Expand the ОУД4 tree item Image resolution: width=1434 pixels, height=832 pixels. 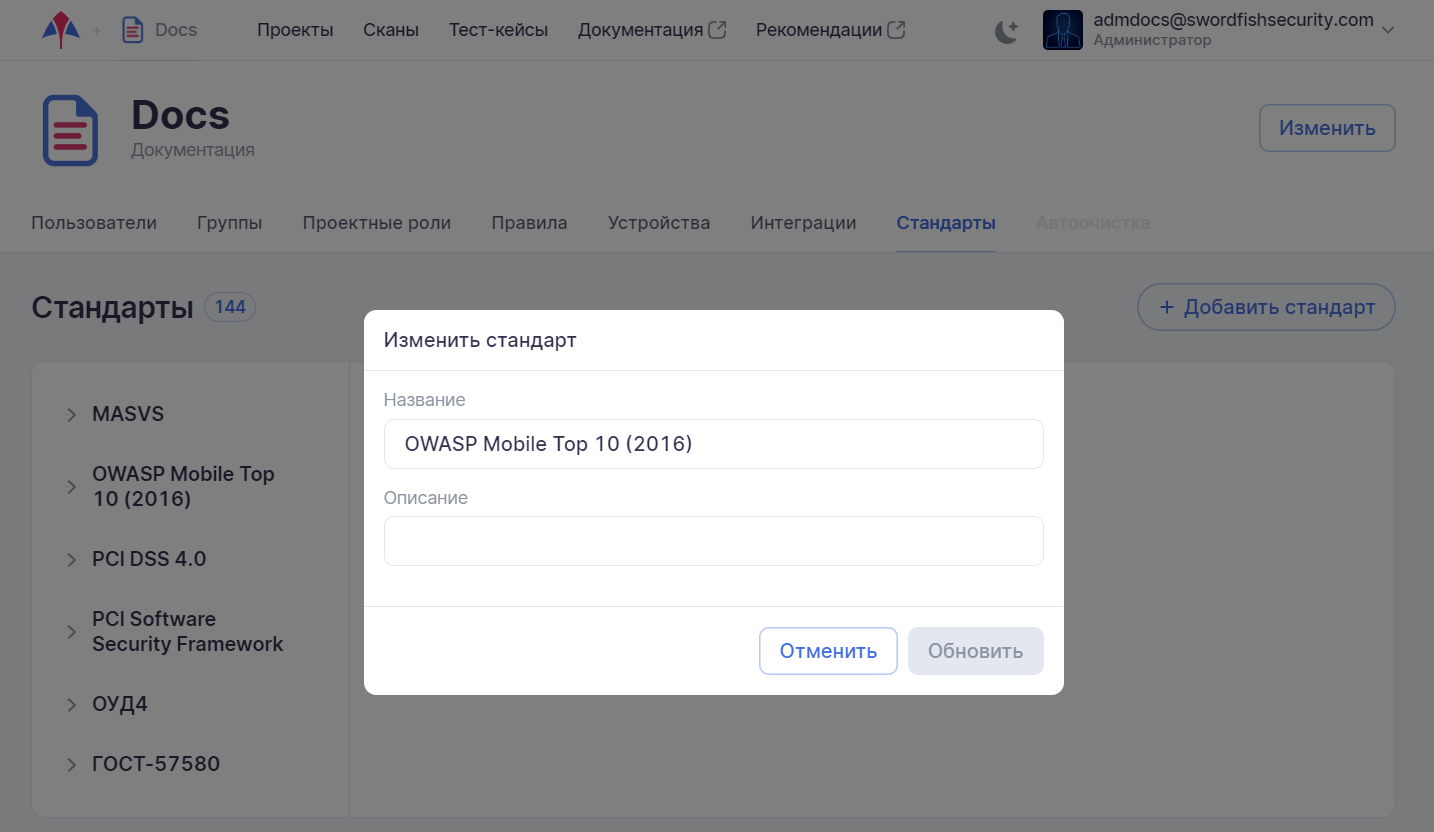tap(71, 705)
